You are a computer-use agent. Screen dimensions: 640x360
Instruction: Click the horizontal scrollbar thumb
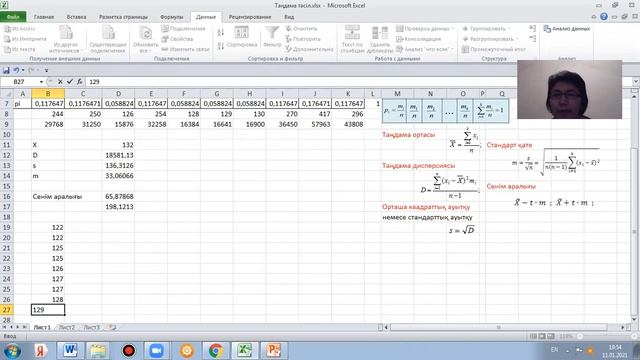coord(498,327)
